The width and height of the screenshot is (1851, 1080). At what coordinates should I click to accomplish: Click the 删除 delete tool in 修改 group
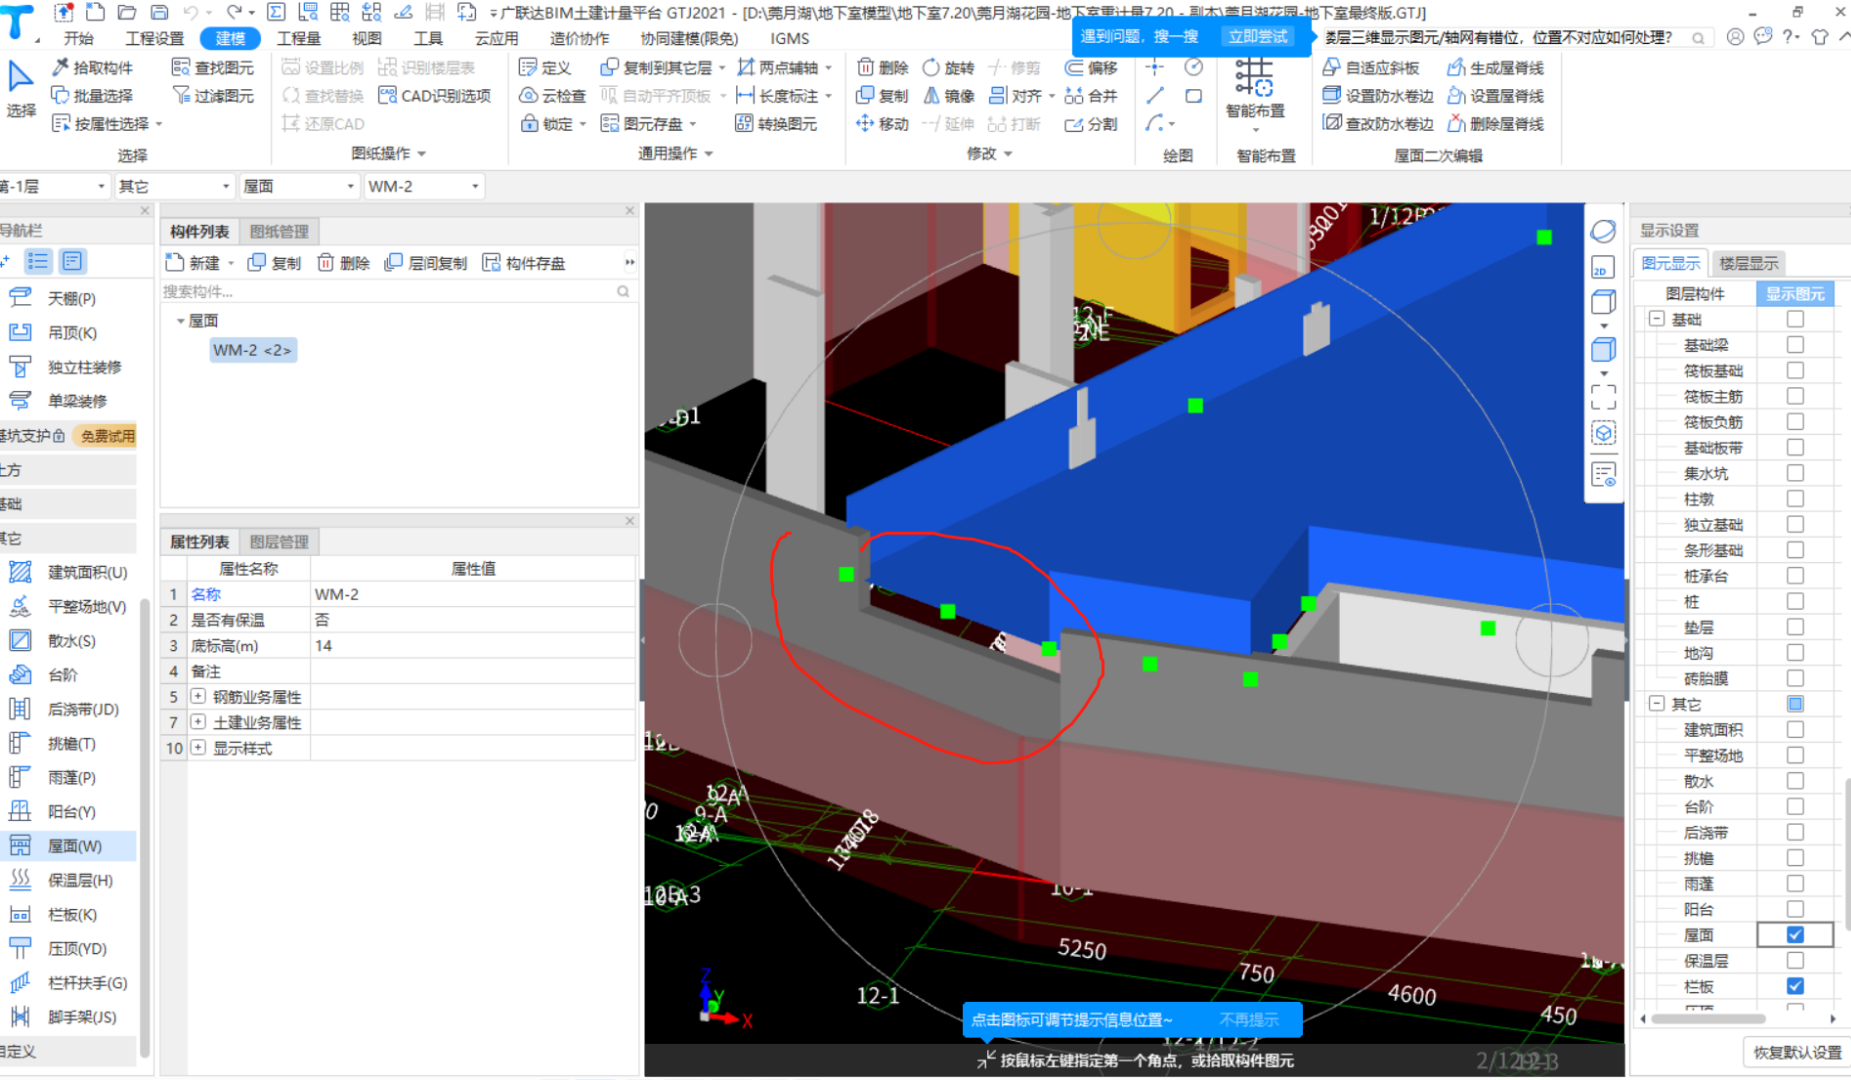pyautogui.click(x=882, y=67)
